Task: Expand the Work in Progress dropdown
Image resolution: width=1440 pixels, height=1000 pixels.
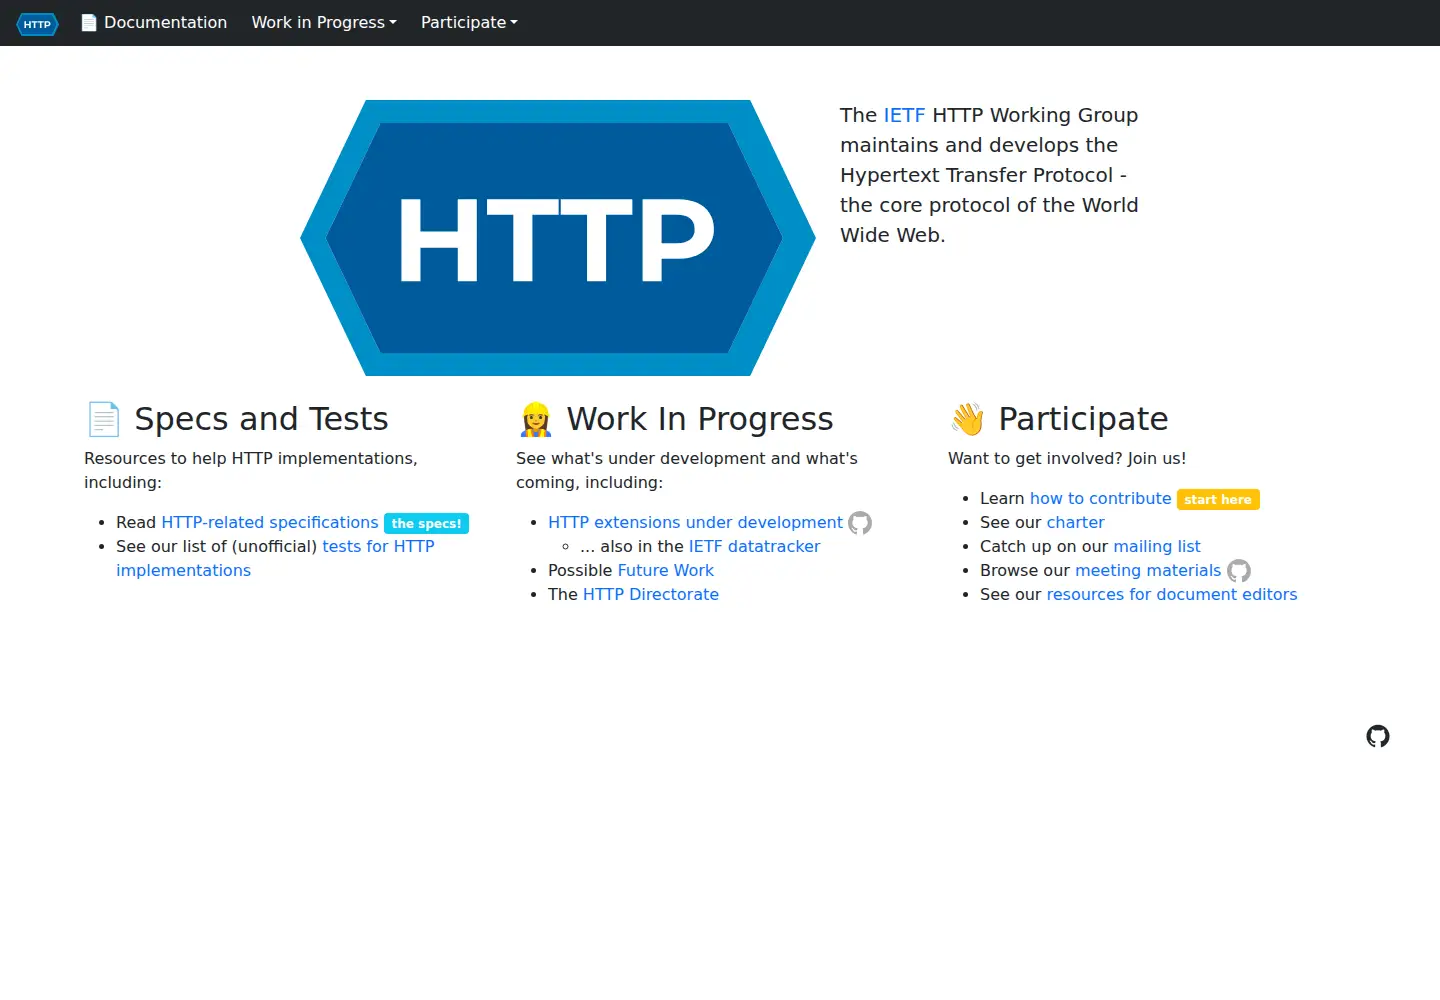Action: [x=324, y=22]
